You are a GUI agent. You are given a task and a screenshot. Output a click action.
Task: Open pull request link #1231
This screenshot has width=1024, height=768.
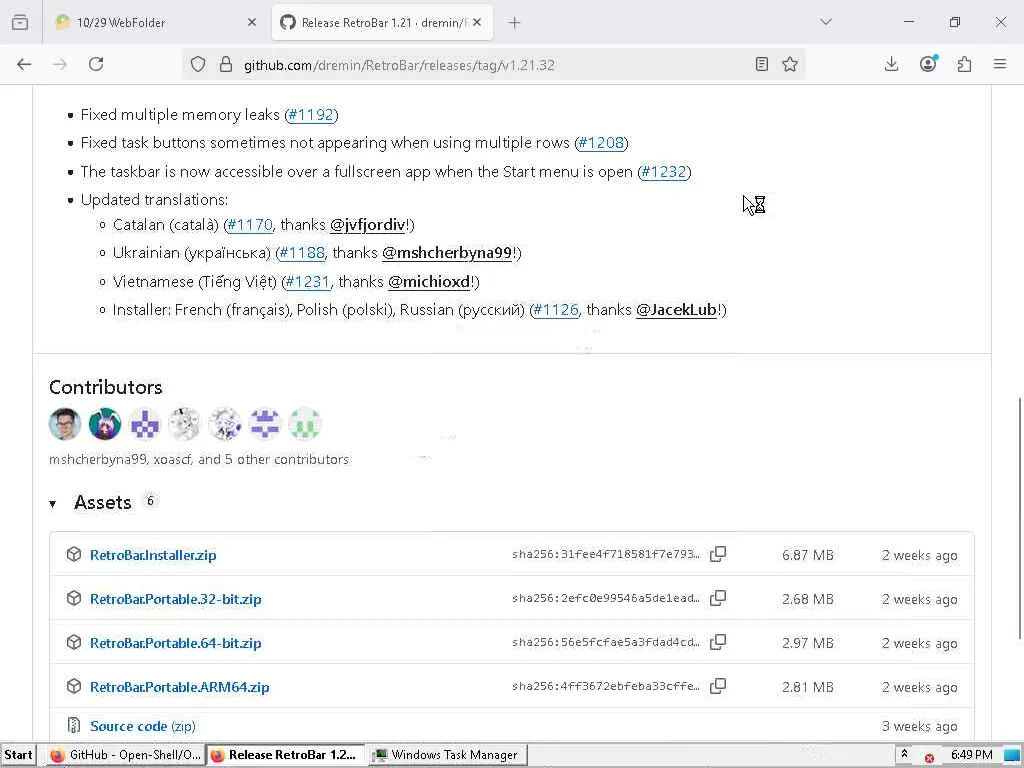(x=308, y=281)
